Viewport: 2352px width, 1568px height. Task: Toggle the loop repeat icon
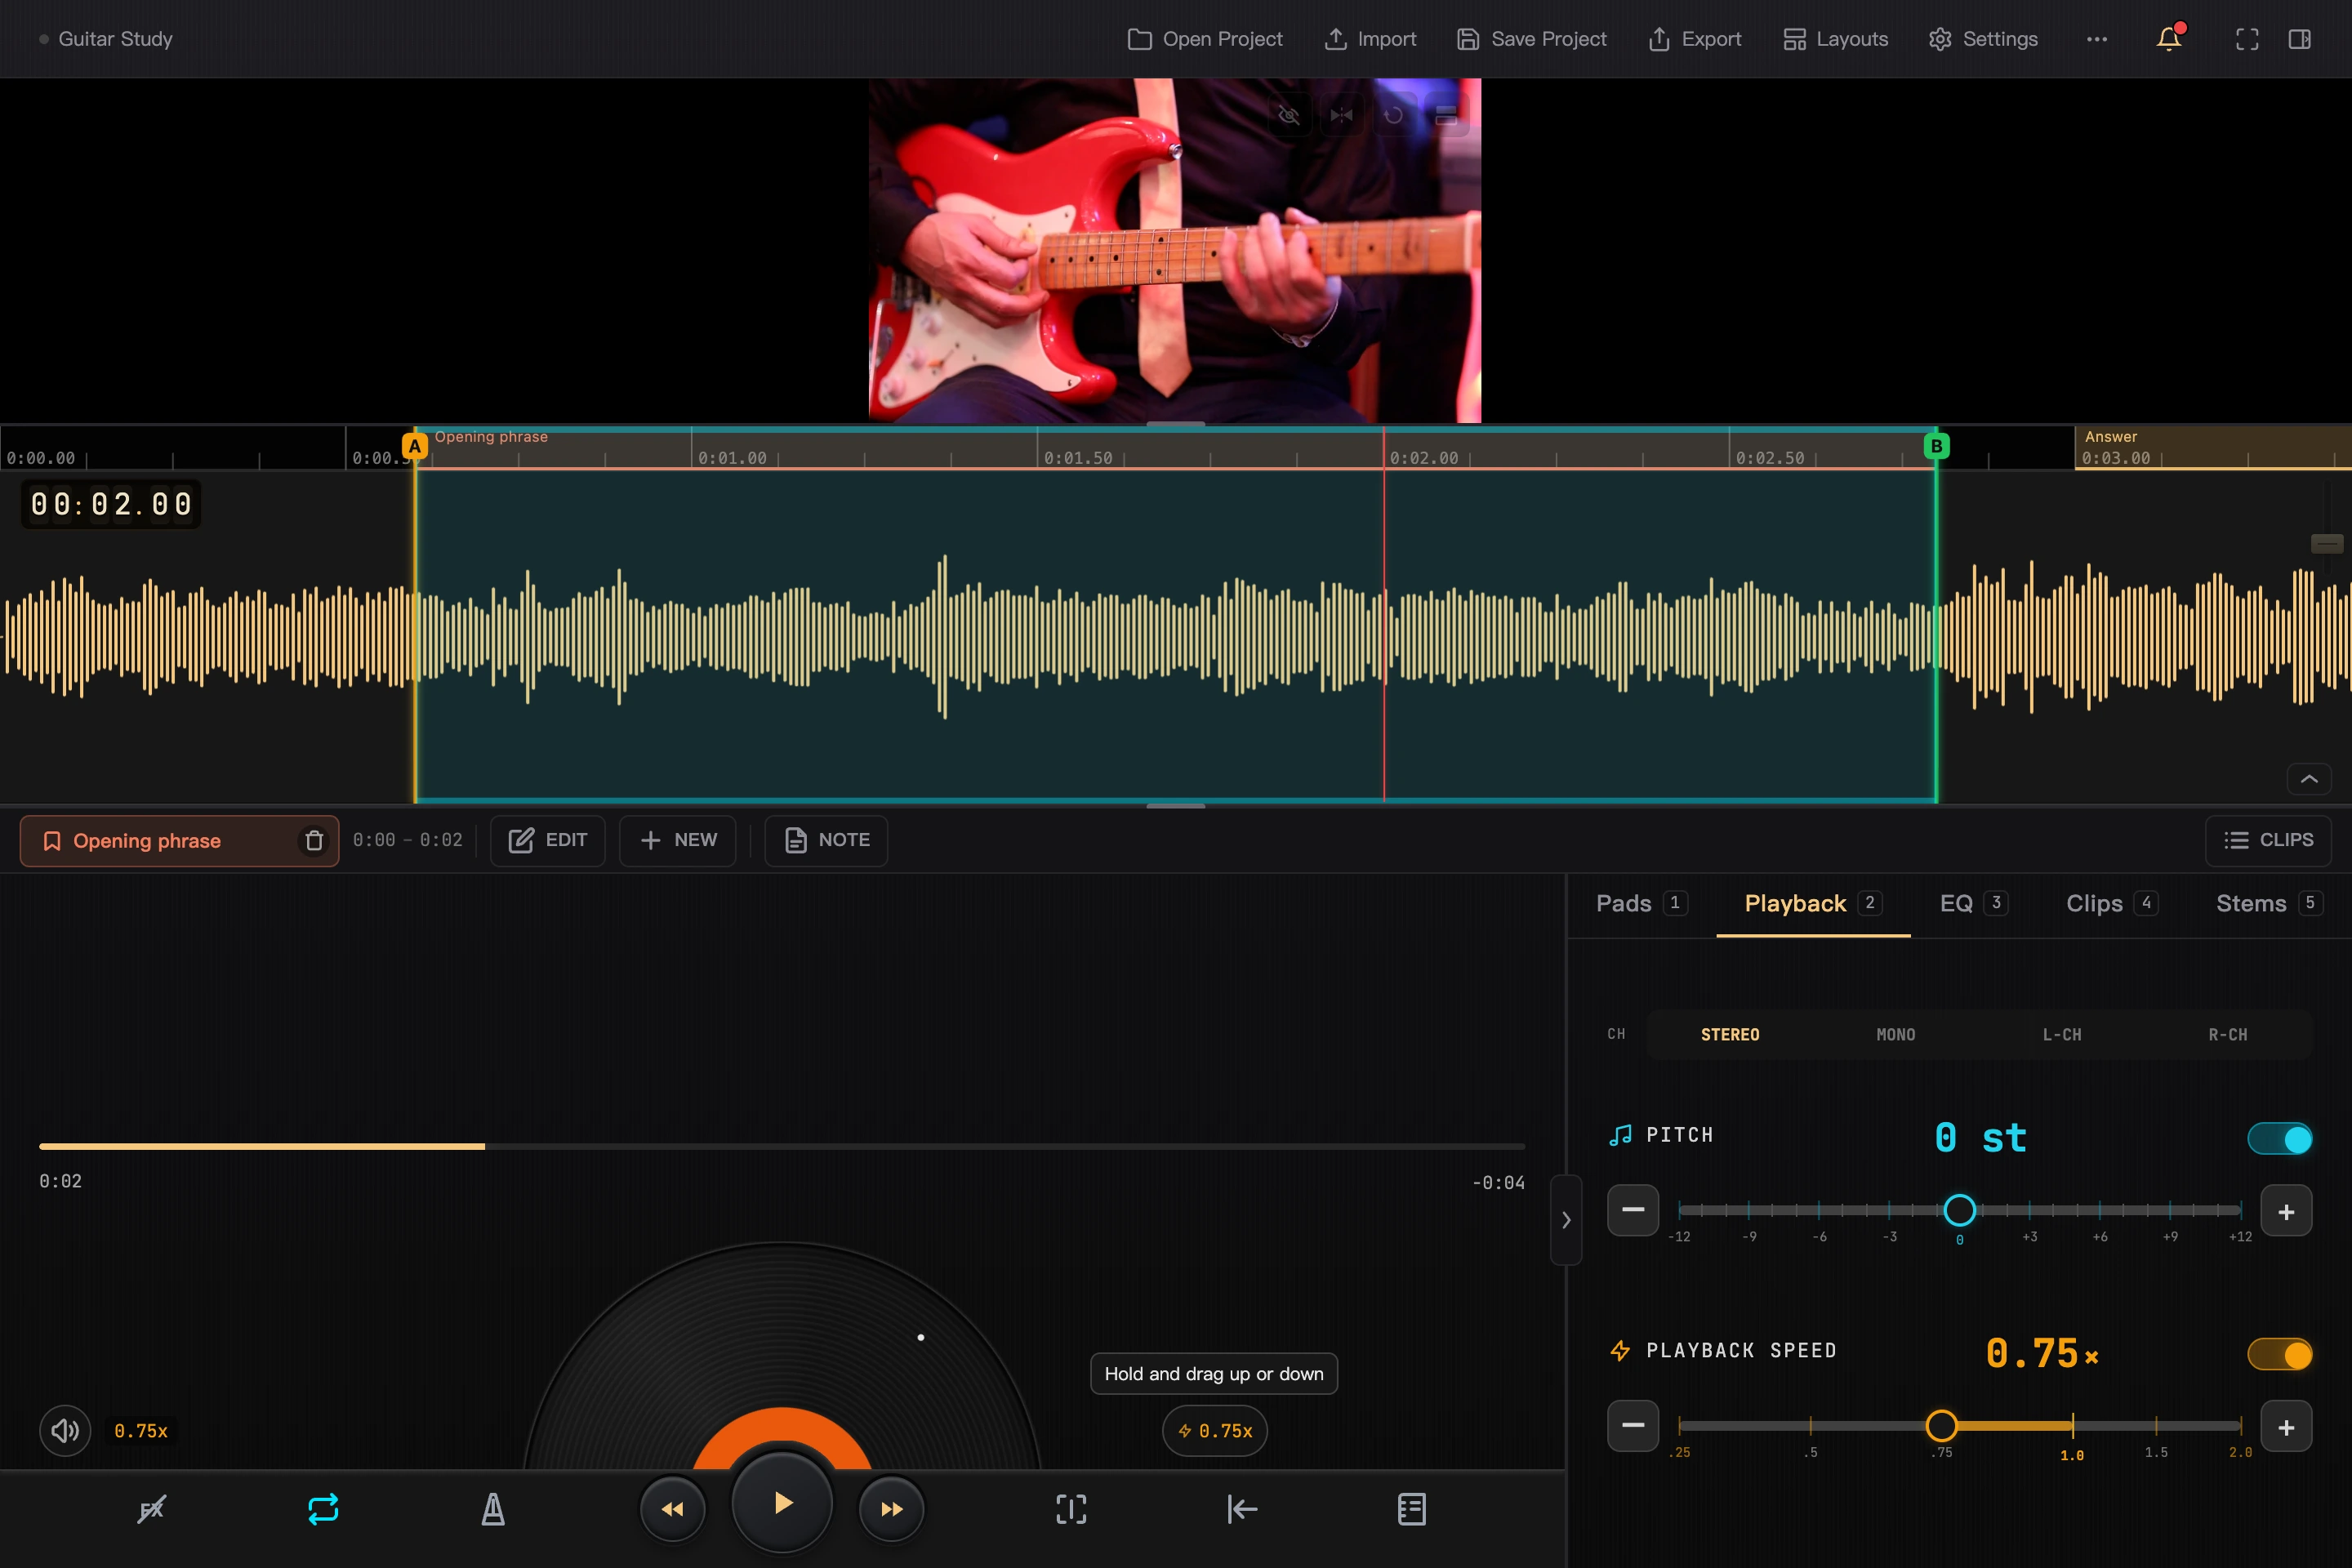323,1509
